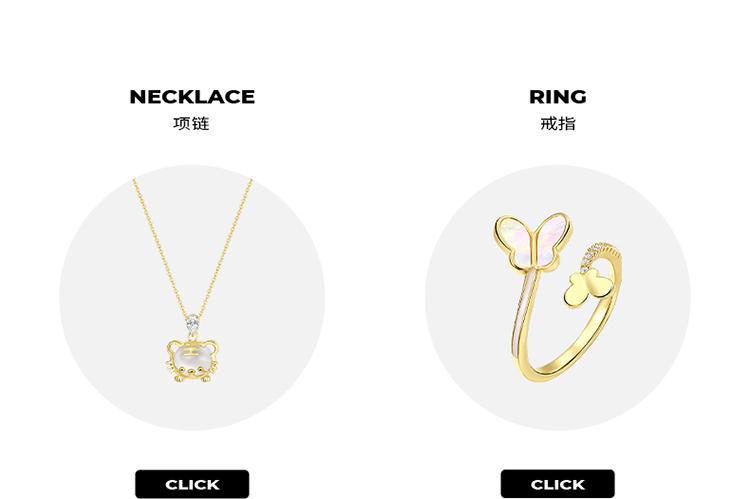Click the bottom curve of the gold ring band
The width and height of the screenshot is (750, 499).
coord(555,366)
